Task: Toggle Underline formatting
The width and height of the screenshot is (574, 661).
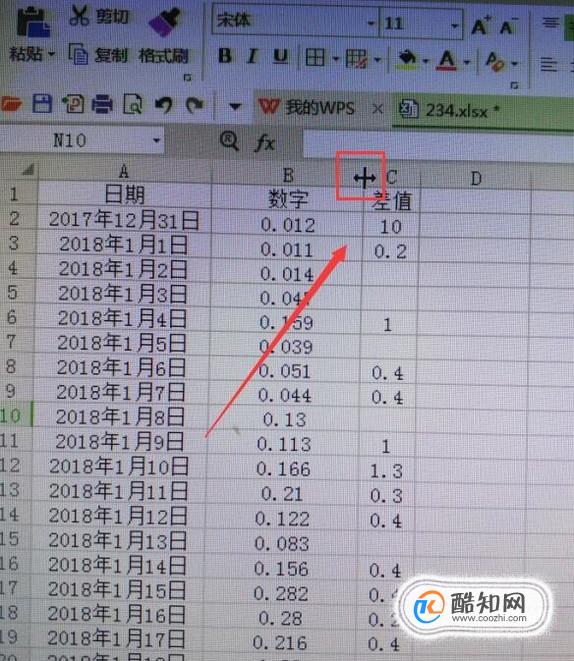Action: tap(281, 57)
